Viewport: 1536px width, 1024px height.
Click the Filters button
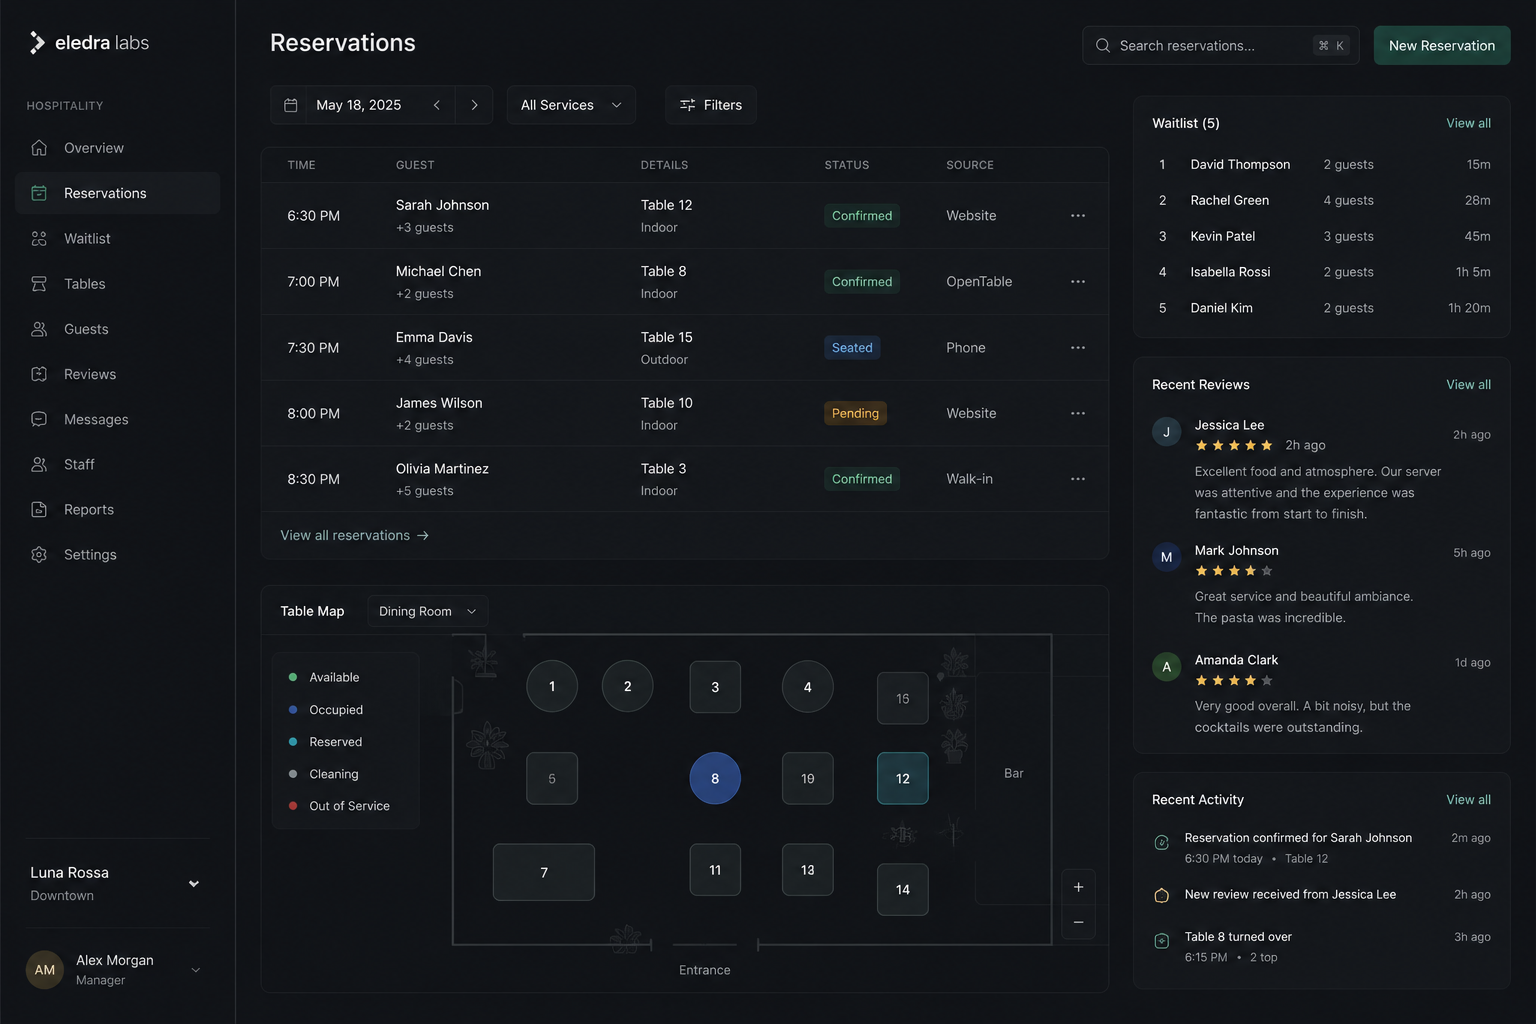711,105
